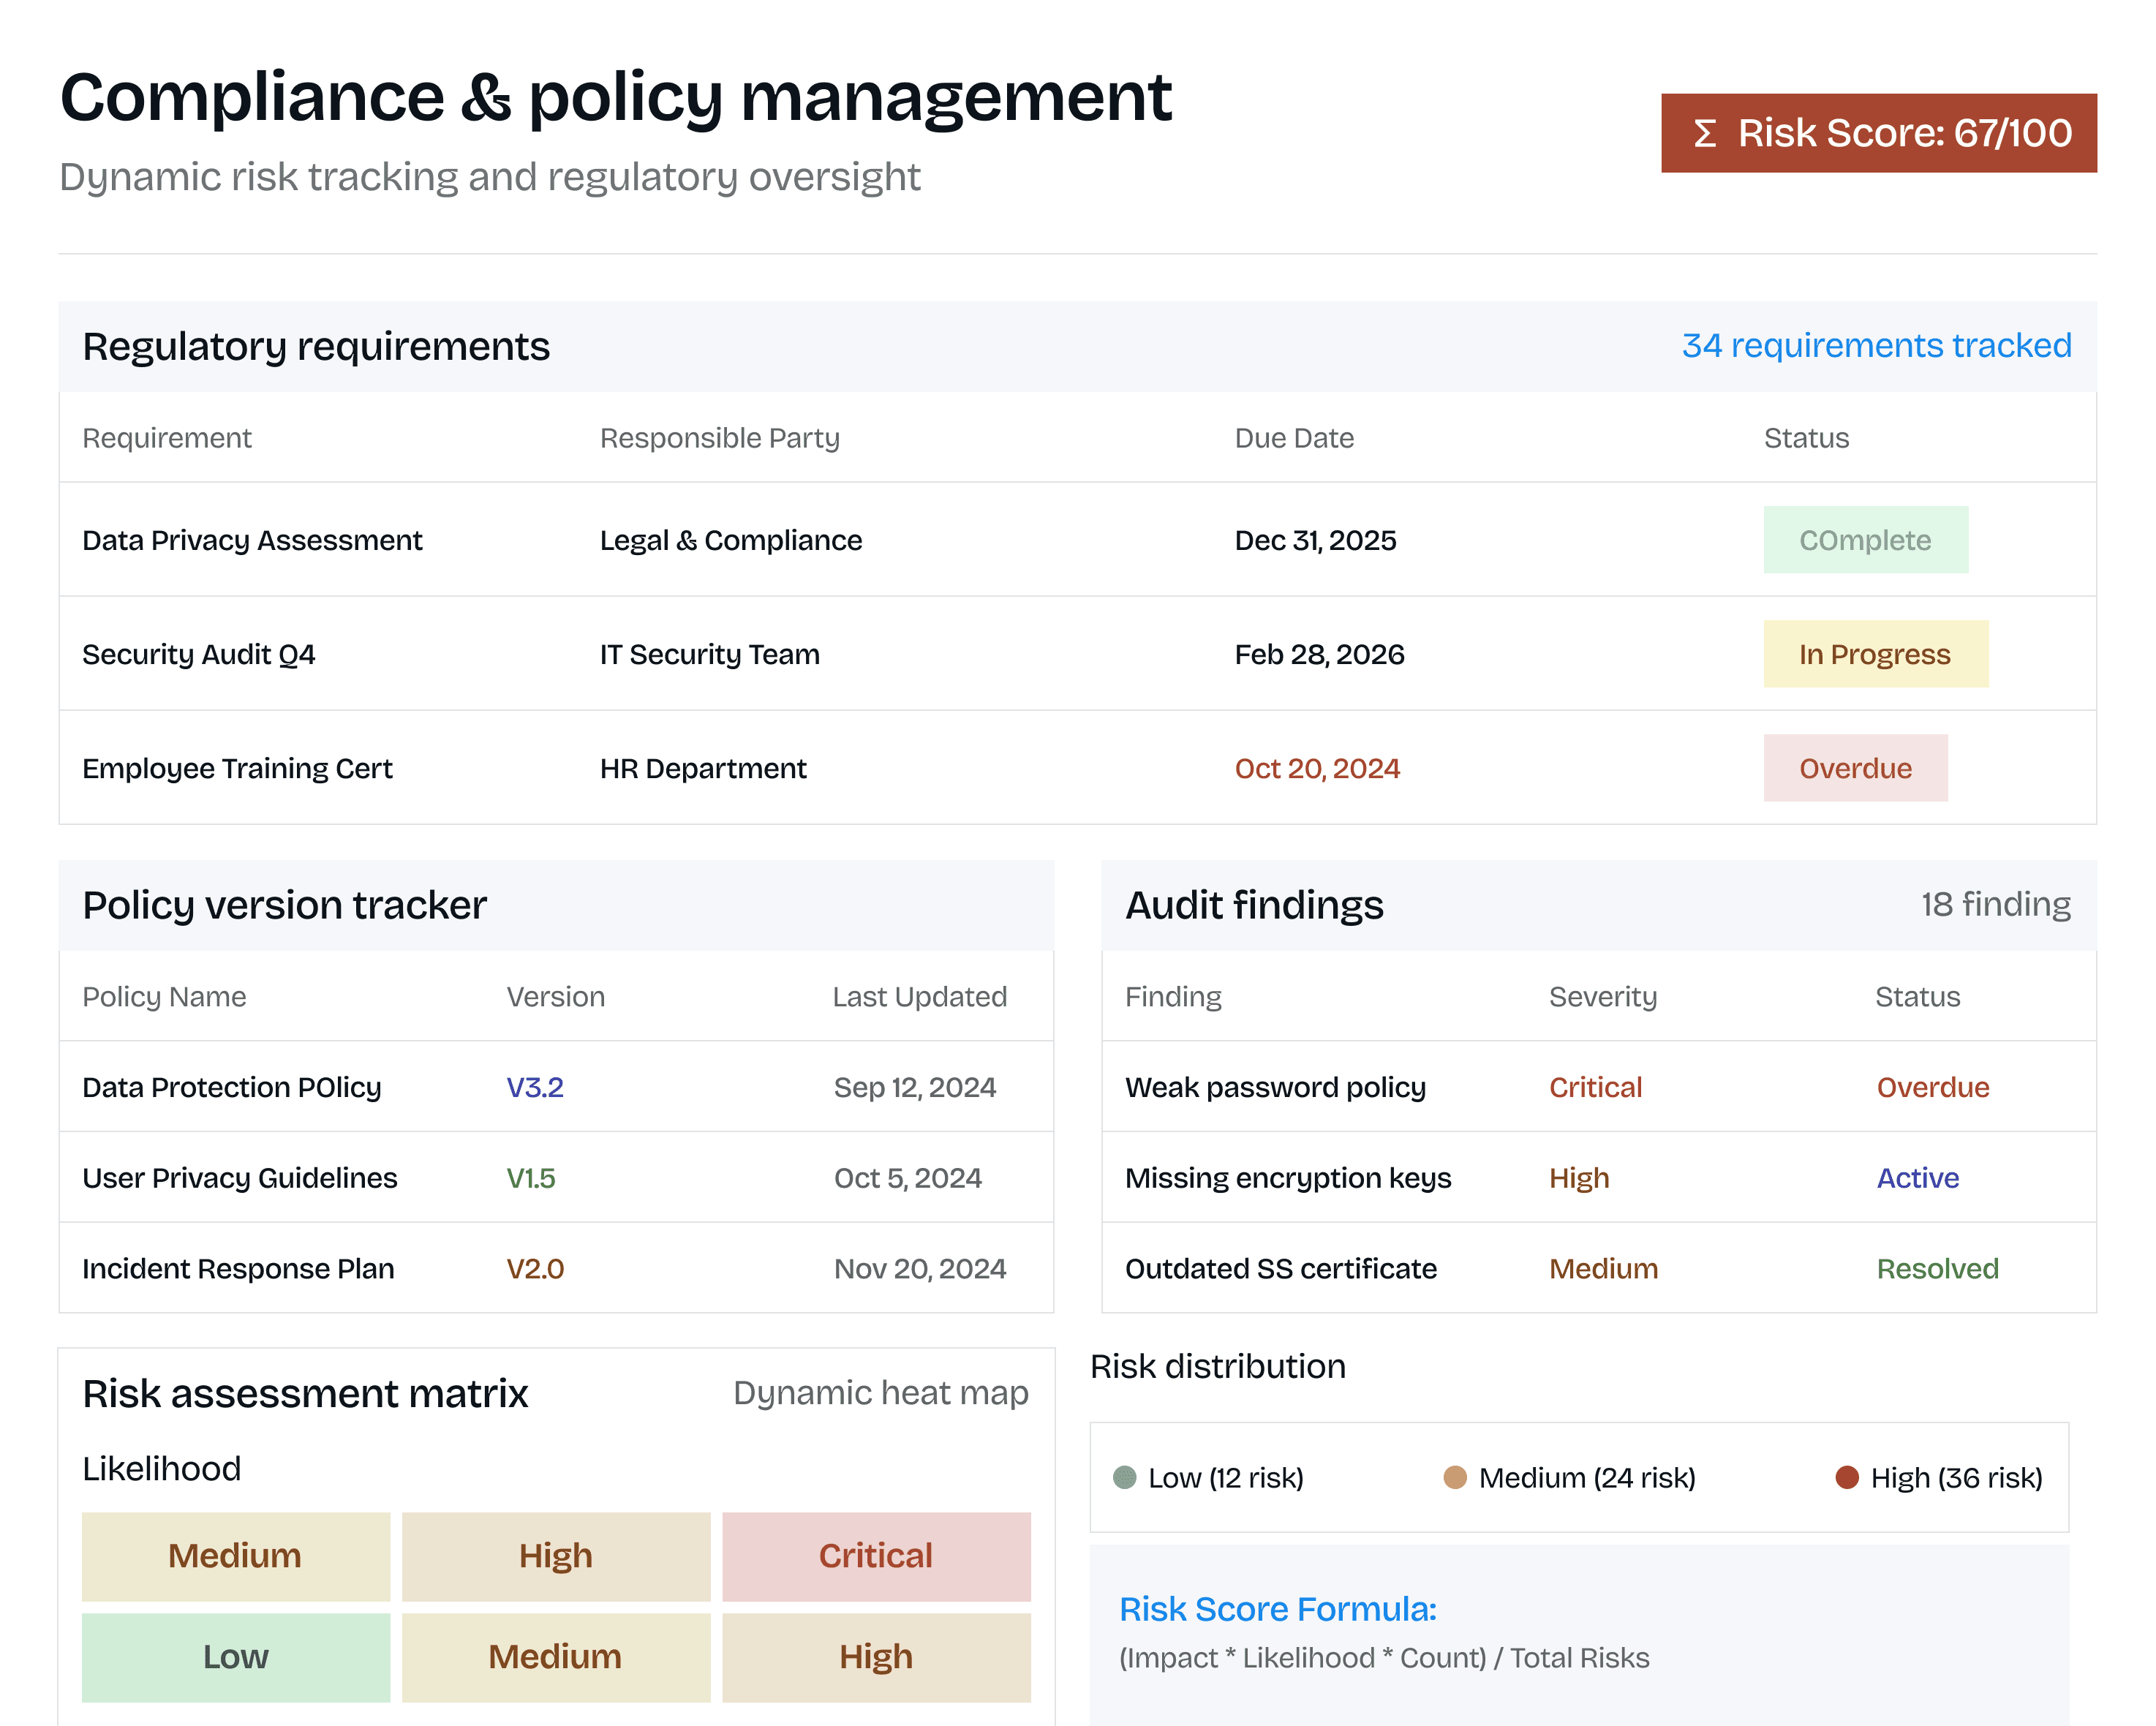This screenshot has width=2156, height=1726.
Task: Click the Risk Score Formula heading
Action: (1277, 1609)
